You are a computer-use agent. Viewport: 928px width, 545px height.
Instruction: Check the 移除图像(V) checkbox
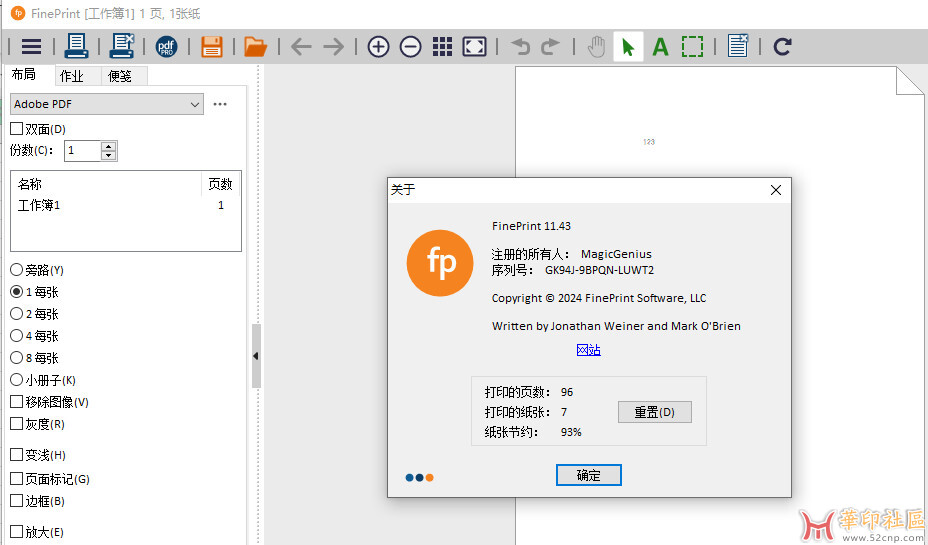17,402
